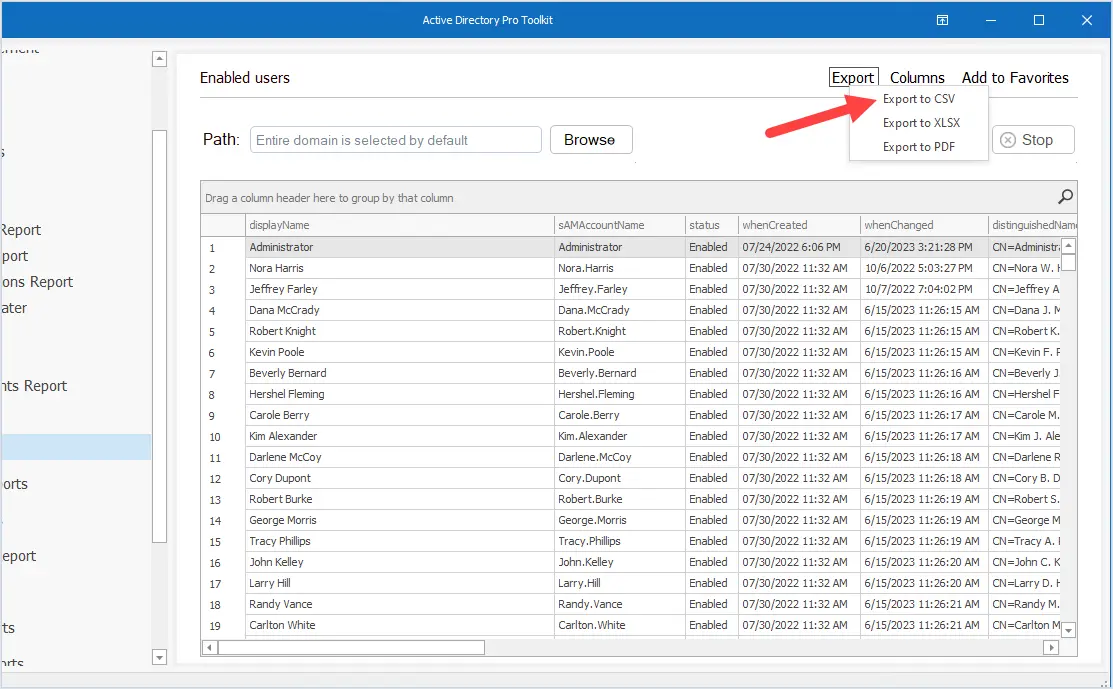Select Kim Alexander displayName cell

click(x=400, y=436)
